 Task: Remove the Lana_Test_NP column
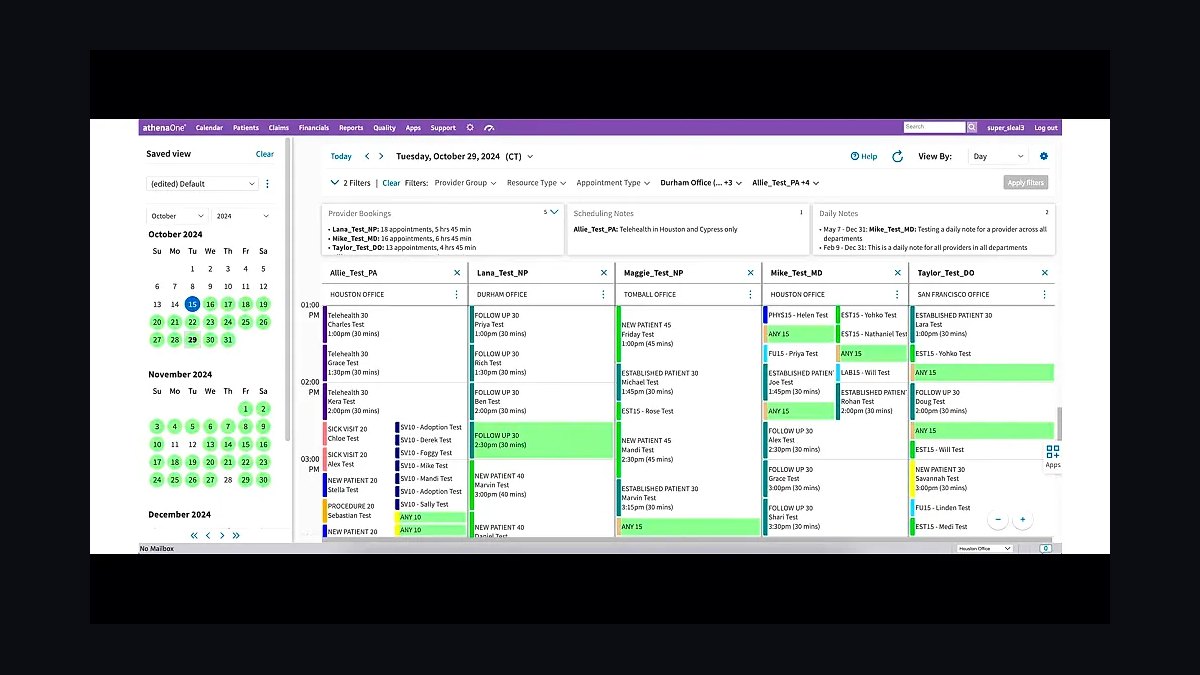click(604, 272)
